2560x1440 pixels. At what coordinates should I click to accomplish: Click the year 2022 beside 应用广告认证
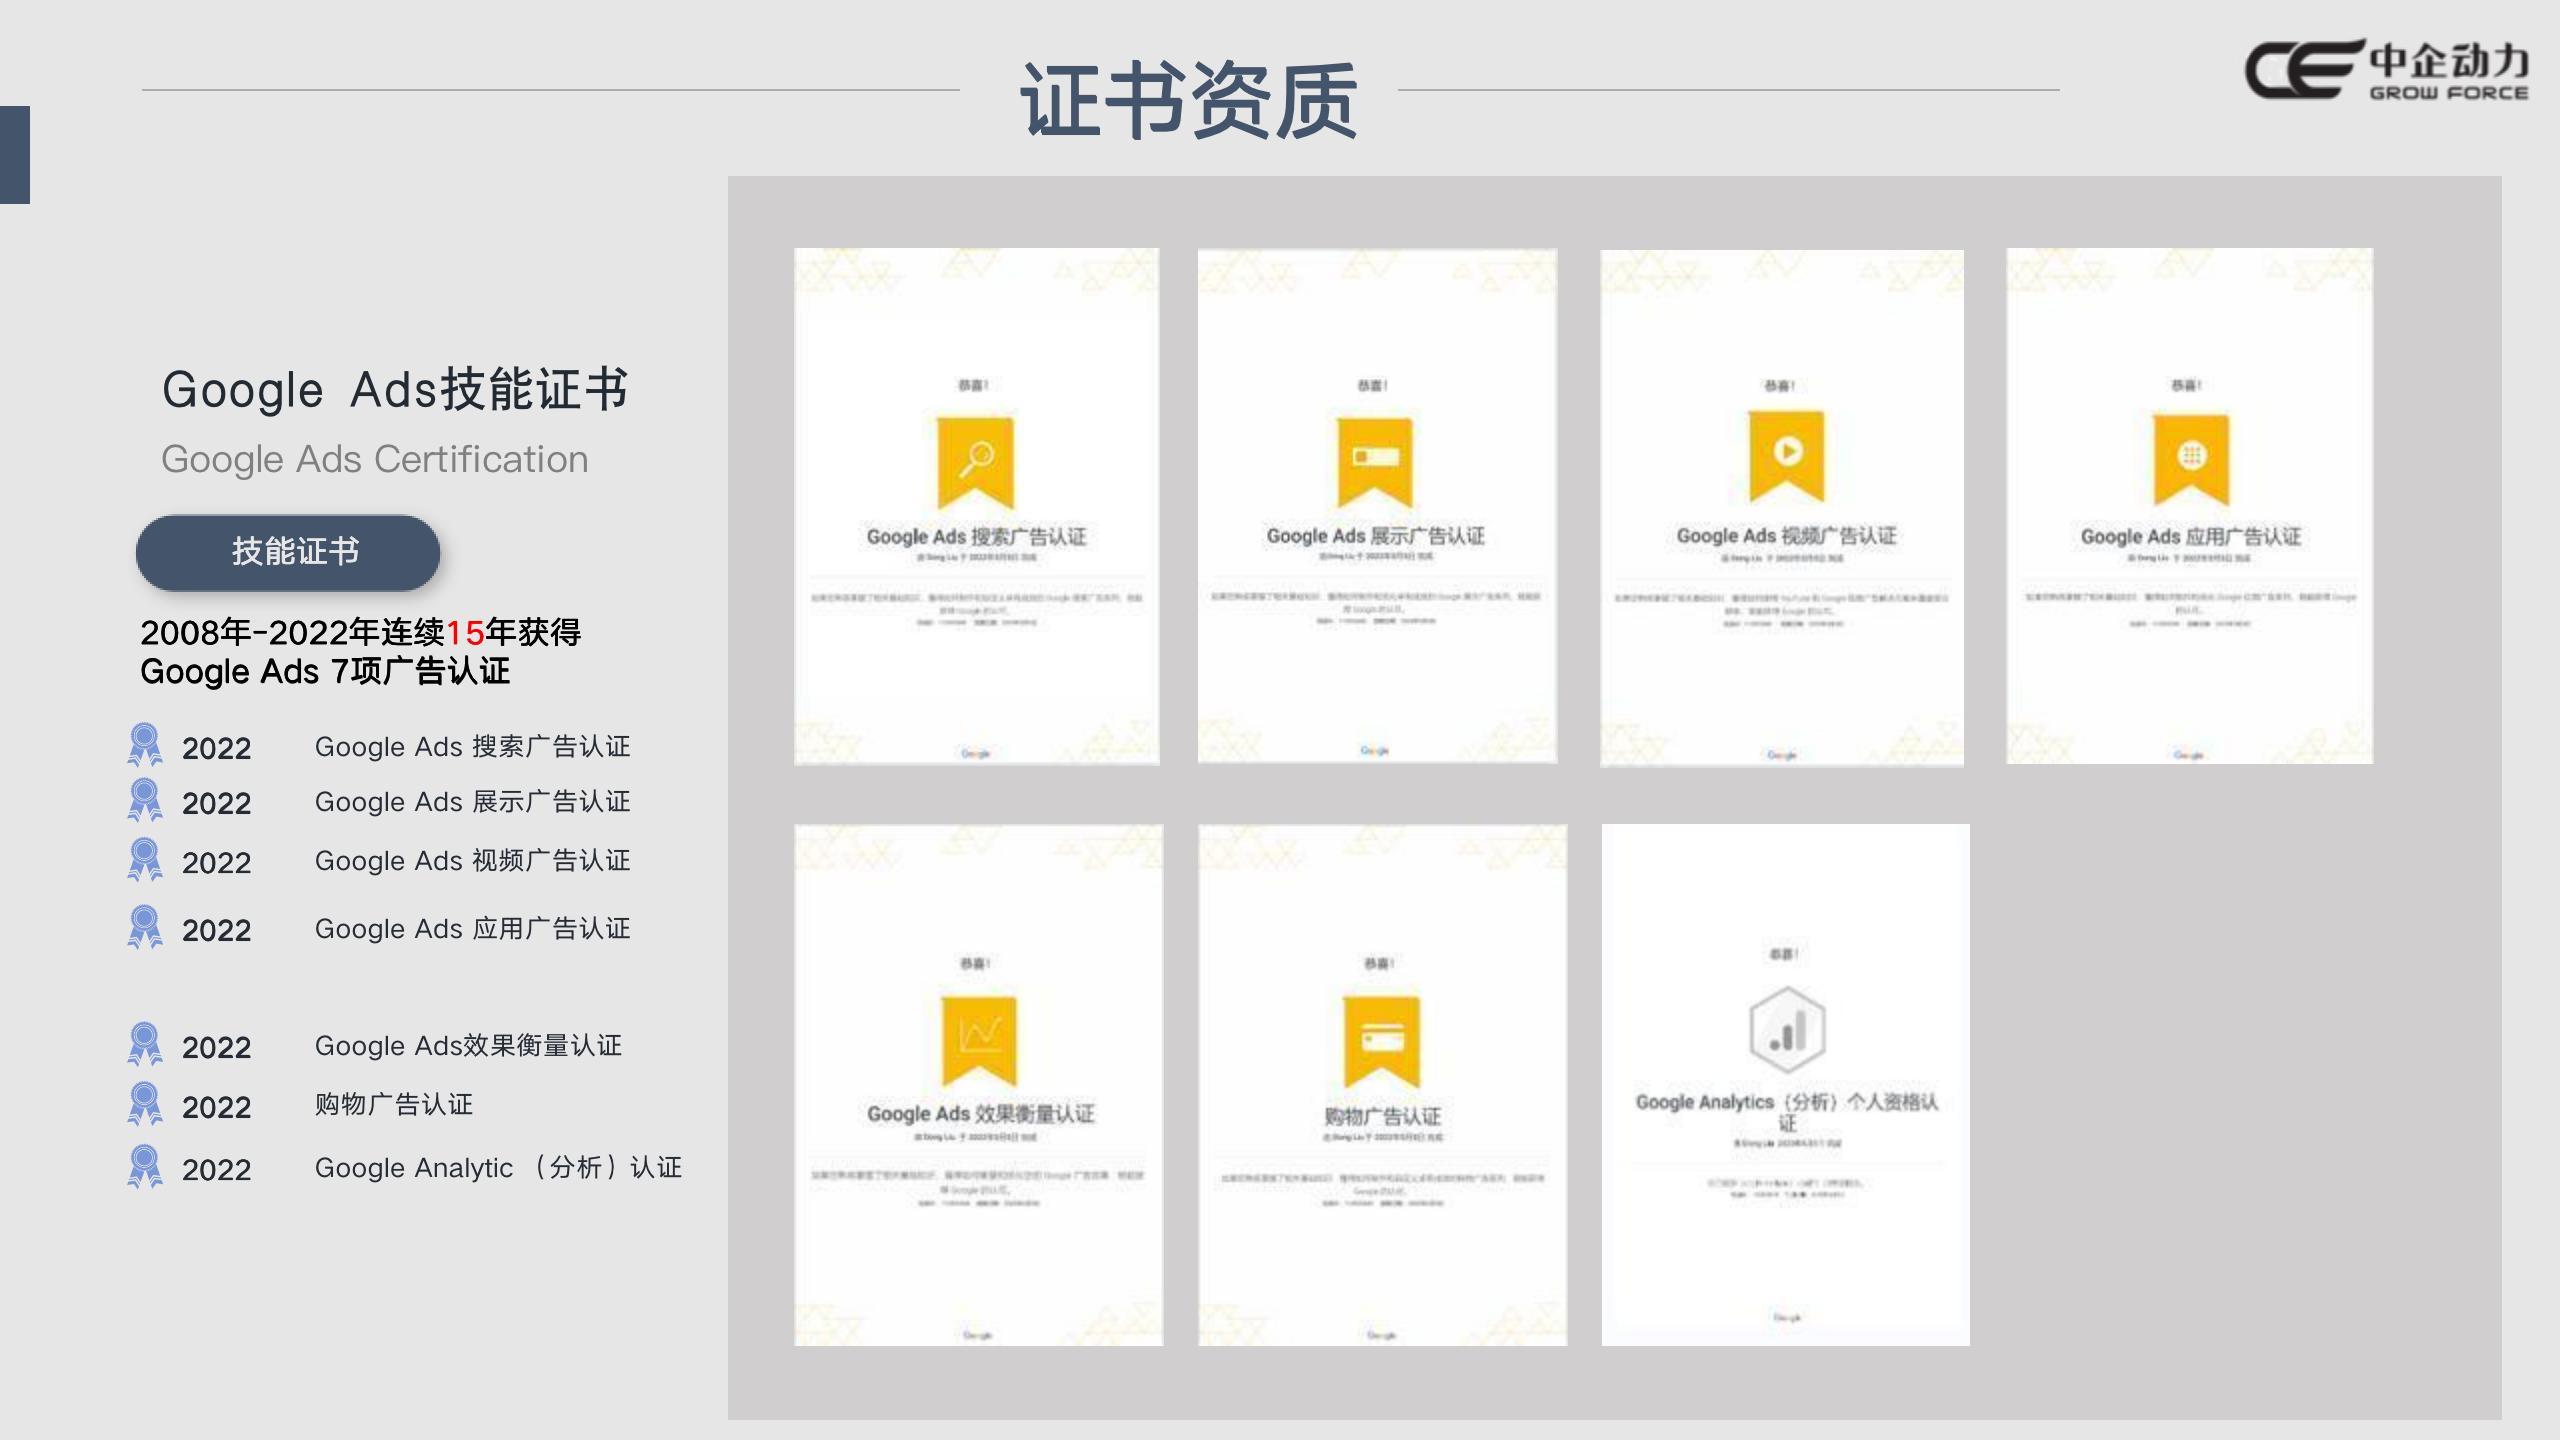tap(216, 930)
